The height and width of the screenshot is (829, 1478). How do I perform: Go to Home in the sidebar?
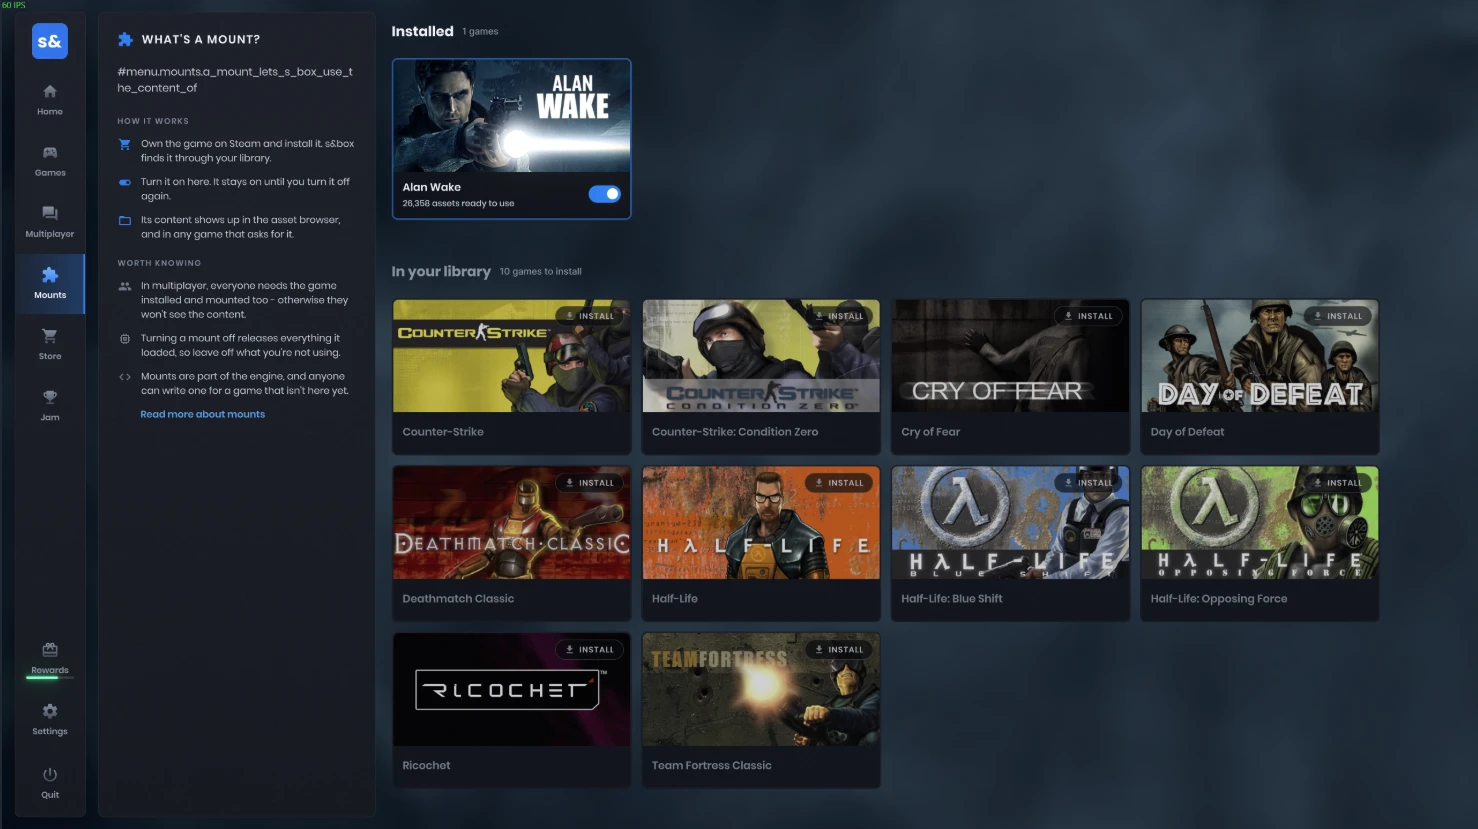coord(50,100)
